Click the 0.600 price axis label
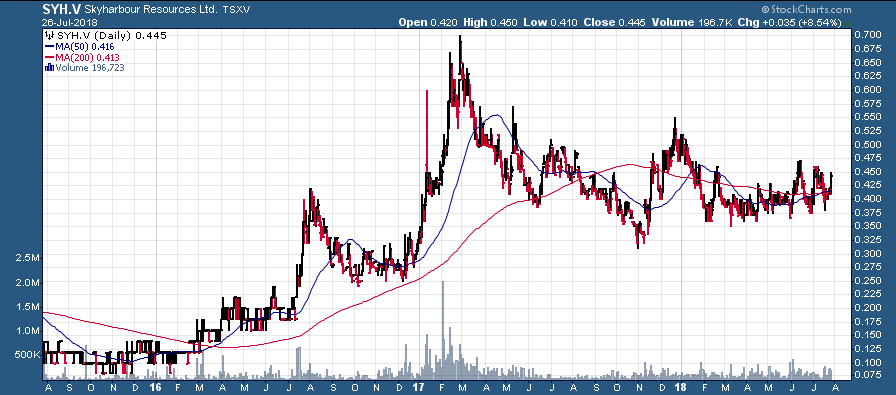 pyautogui.click(x=867, y=90)
